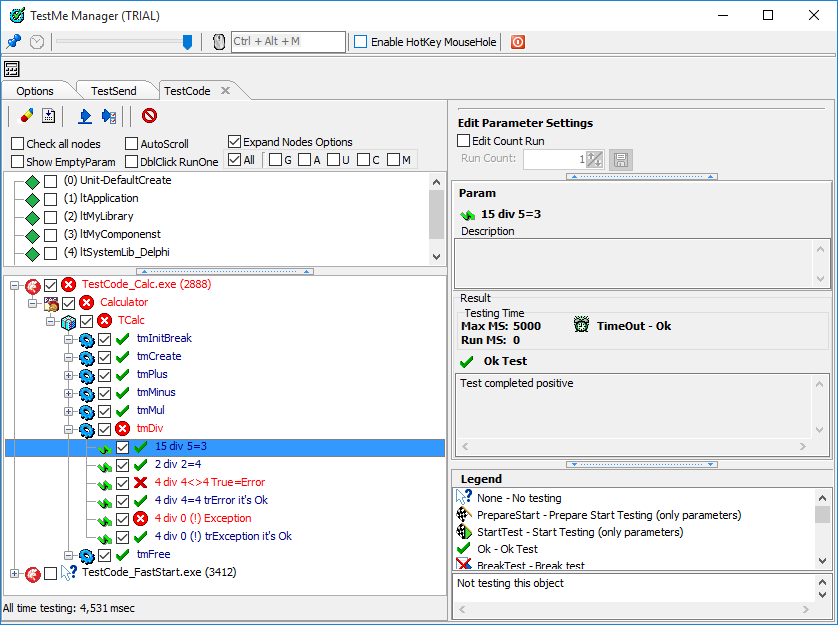Tick the Check all nodes checkbox
Screen dimensions: 838x625
point(18,144)
